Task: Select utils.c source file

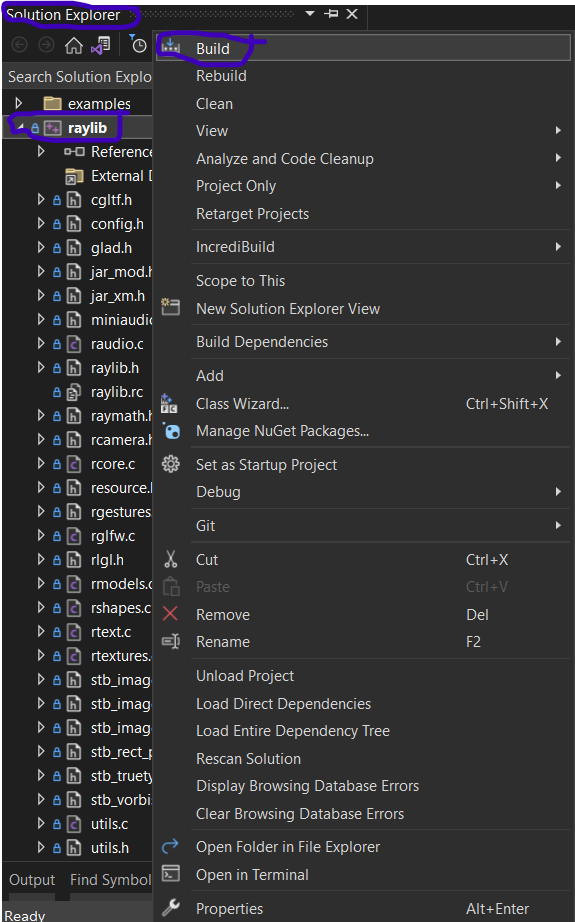Action: click(x=109, y=824)
